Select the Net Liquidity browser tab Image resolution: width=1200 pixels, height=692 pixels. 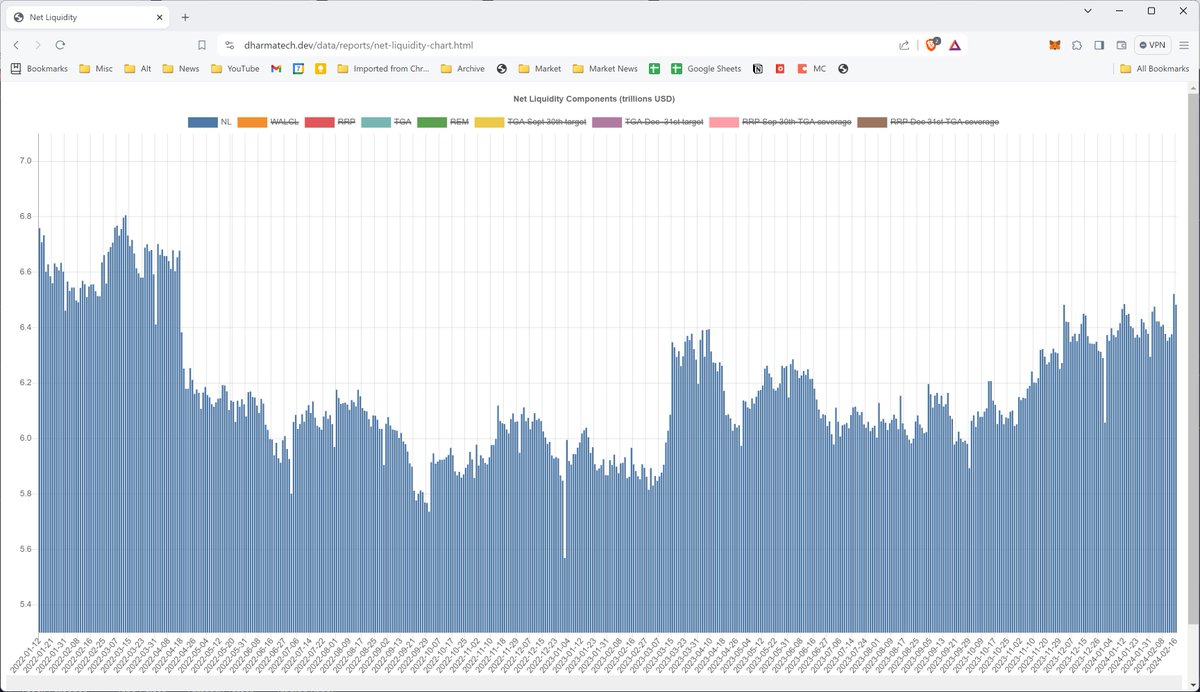tap(88, 17)
